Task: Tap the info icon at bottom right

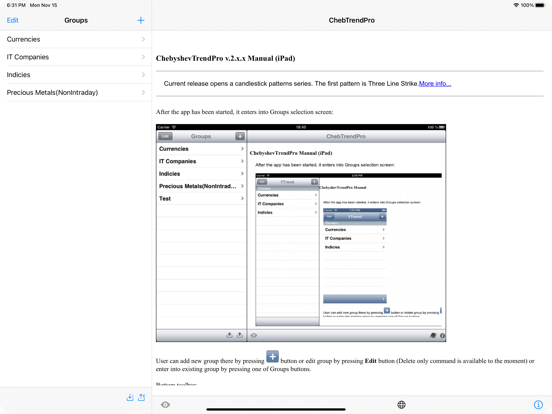Action: (x=538, y=404)
